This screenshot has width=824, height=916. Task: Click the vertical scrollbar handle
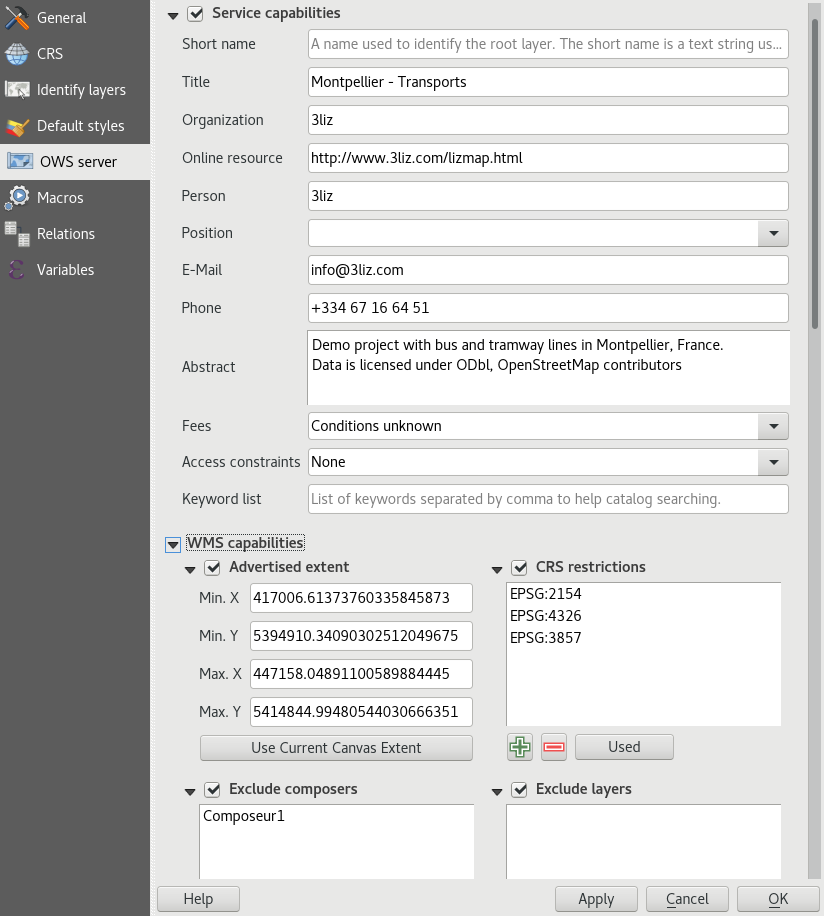point(815,175)
